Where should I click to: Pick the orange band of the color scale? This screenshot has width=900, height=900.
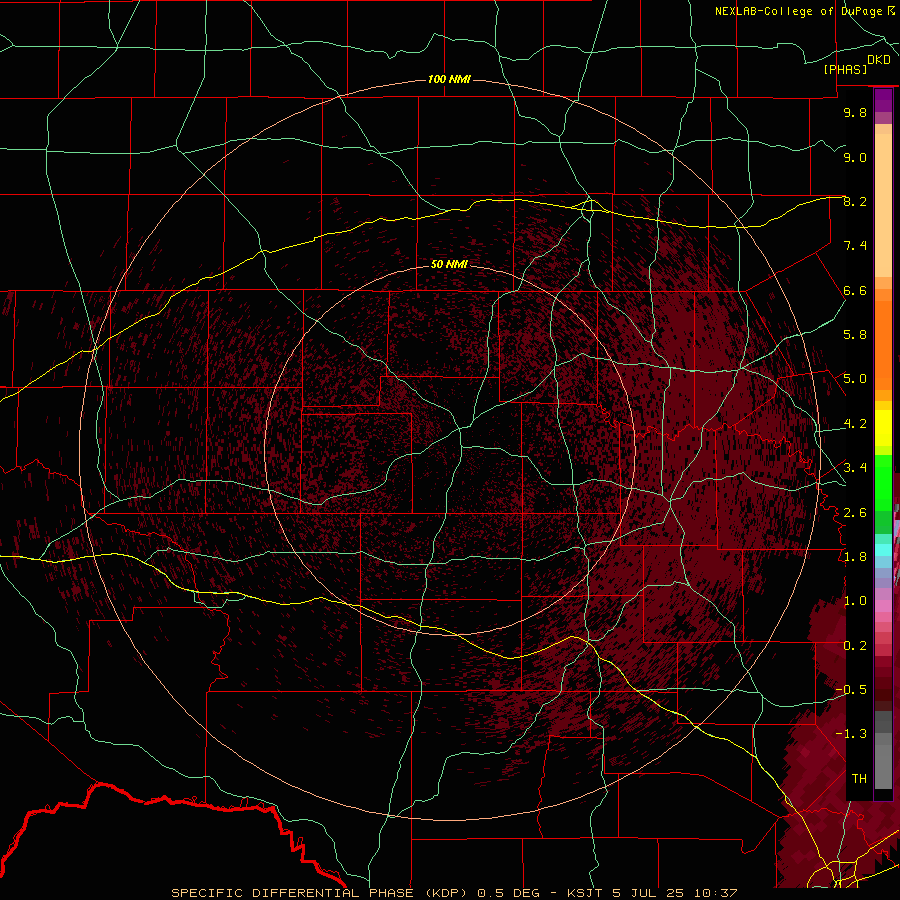point(883,344)
